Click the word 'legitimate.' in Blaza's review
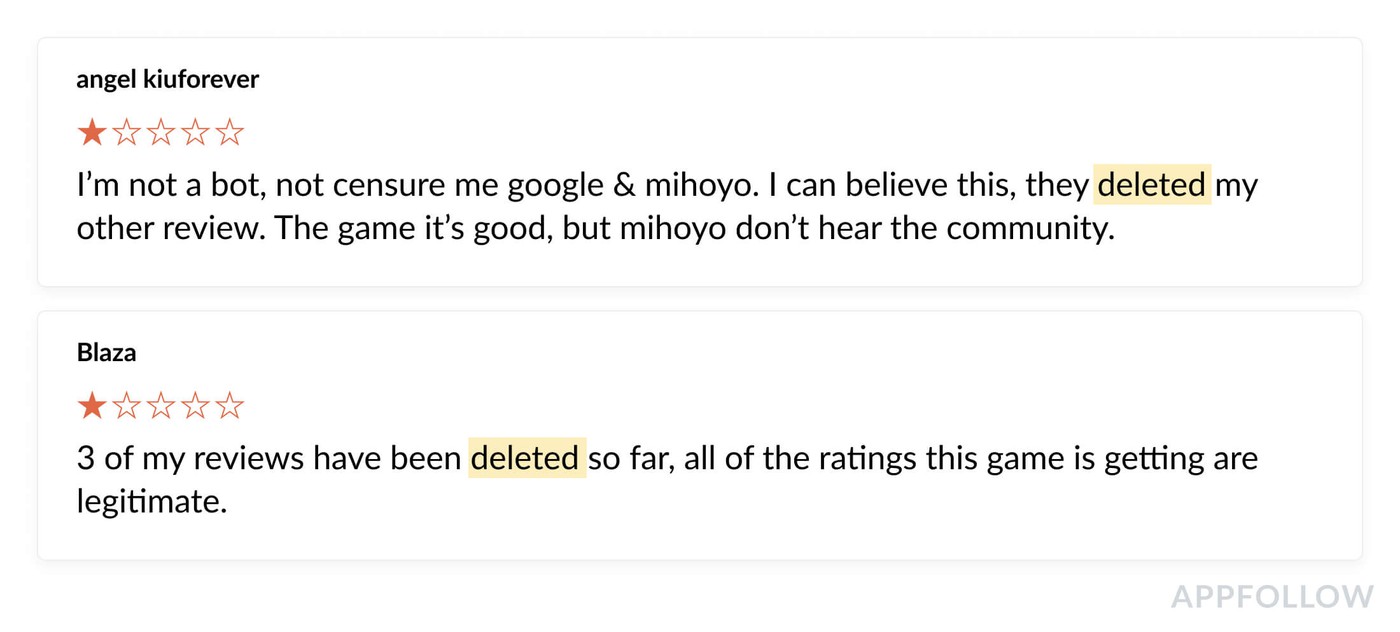The image size is (1400, 632). pyautogui.click(x=152, y=501)
